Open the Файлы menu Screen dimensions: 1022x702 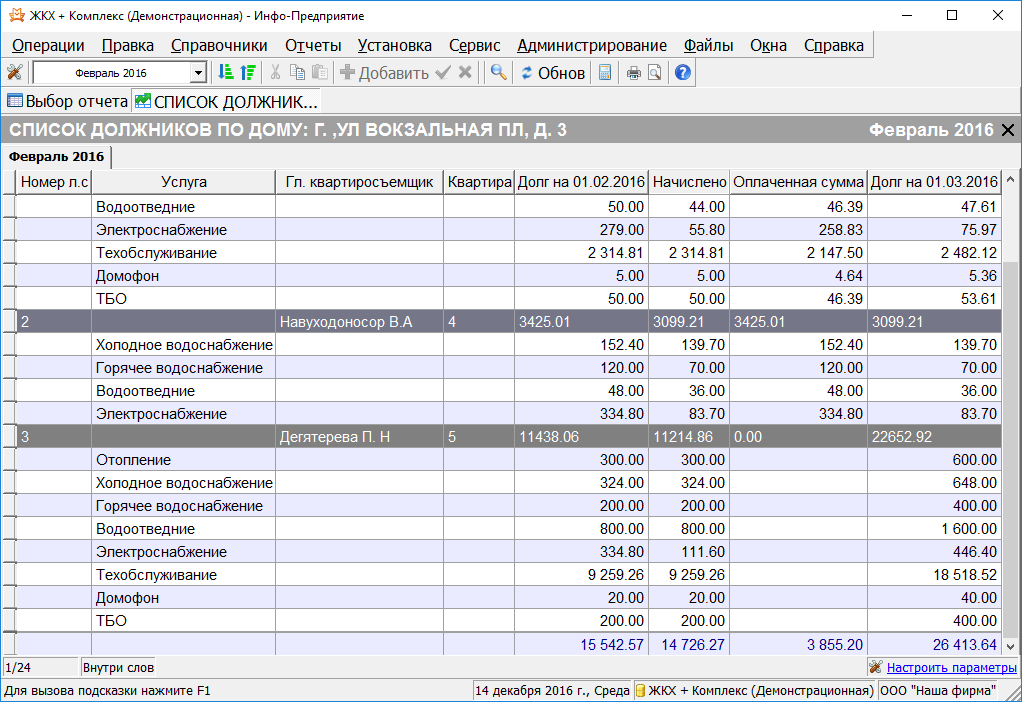click(708, 46)
